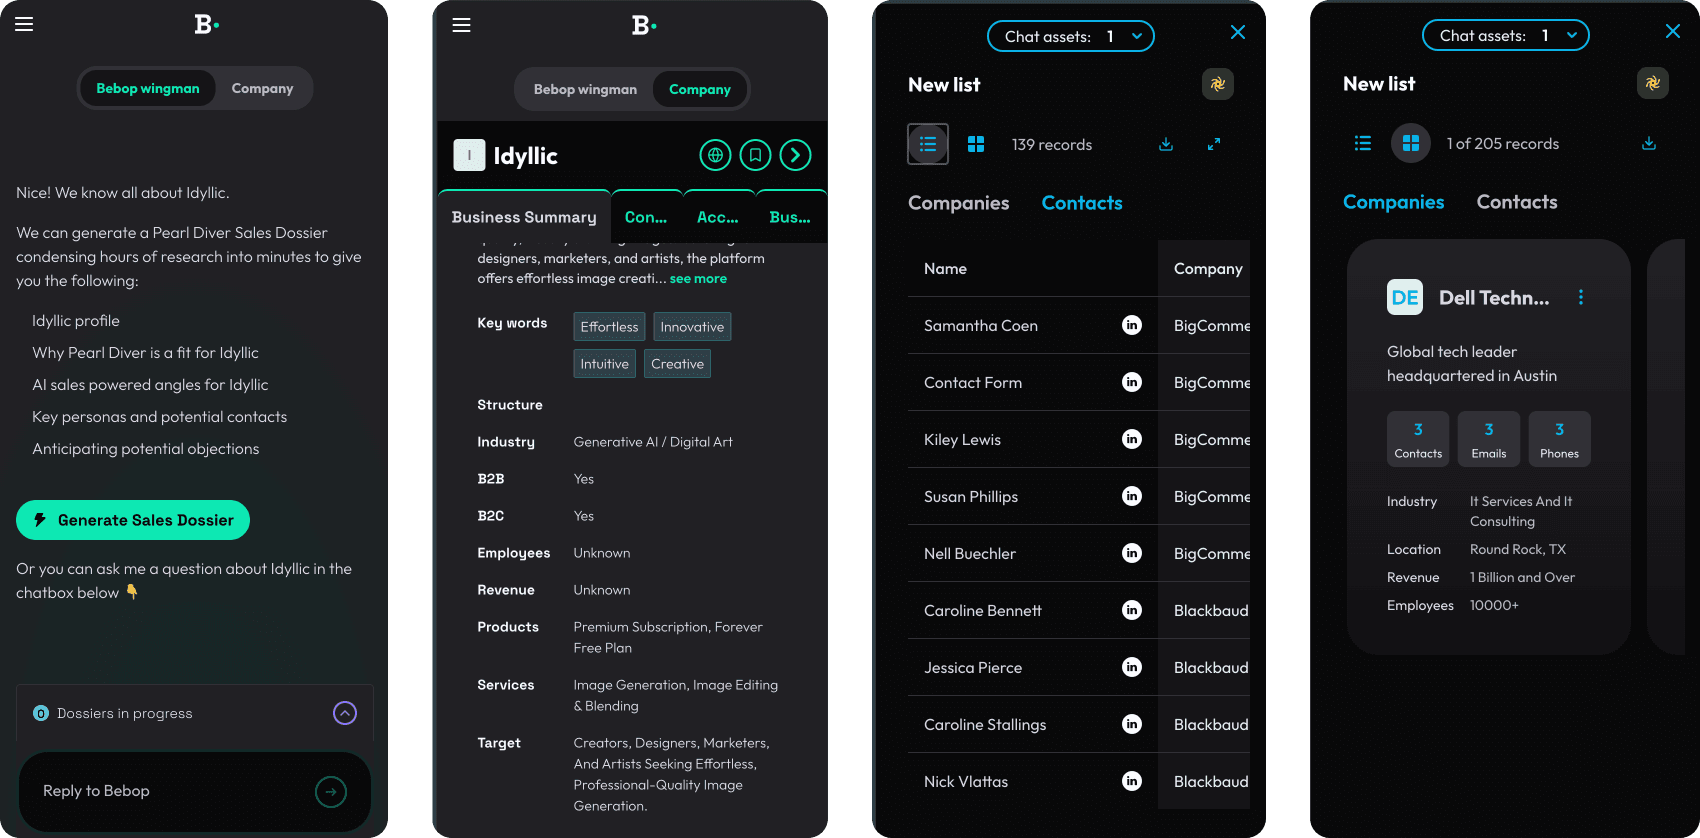1700x838 pixels.
Task: Open the truncated Bus... tab
Action: point(790,217)
